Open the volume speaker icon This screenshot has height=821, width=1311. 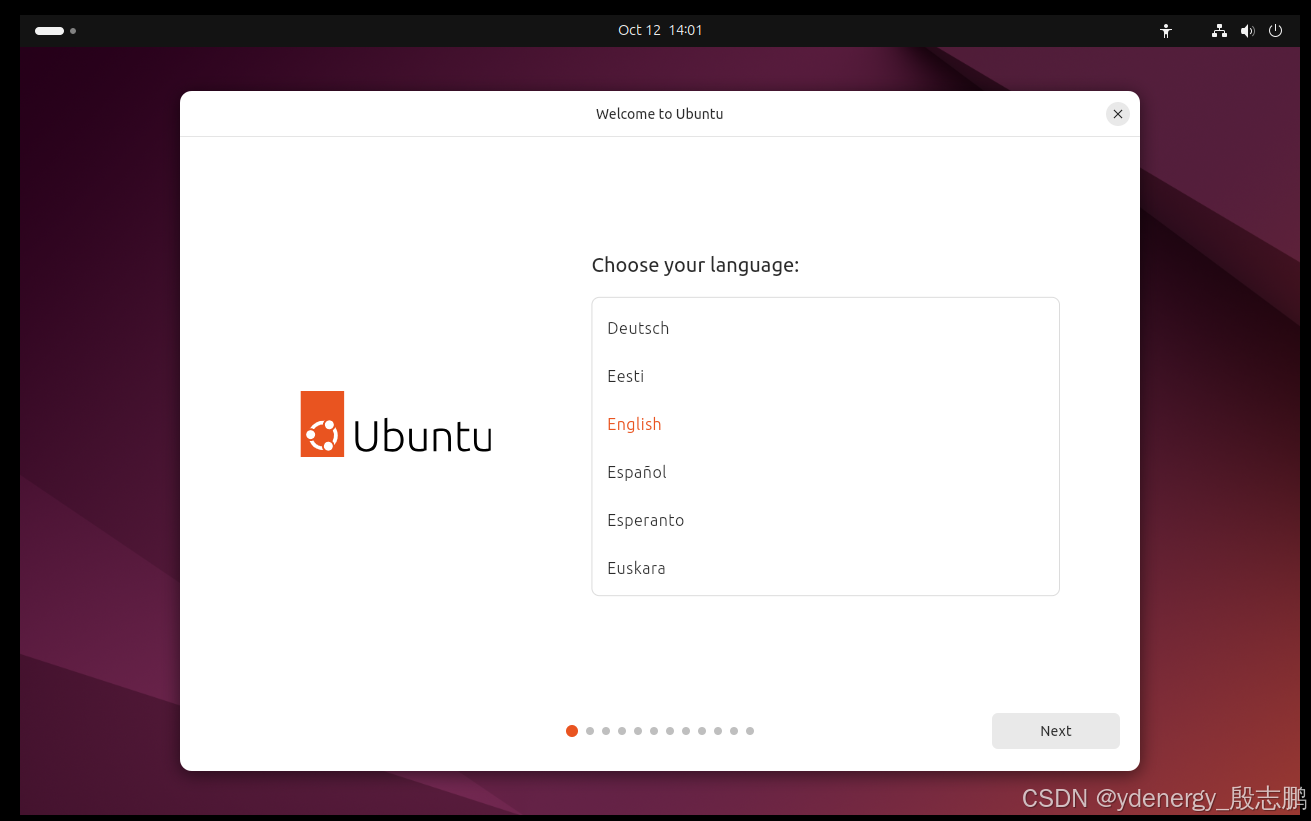(x=1247, y=31)
